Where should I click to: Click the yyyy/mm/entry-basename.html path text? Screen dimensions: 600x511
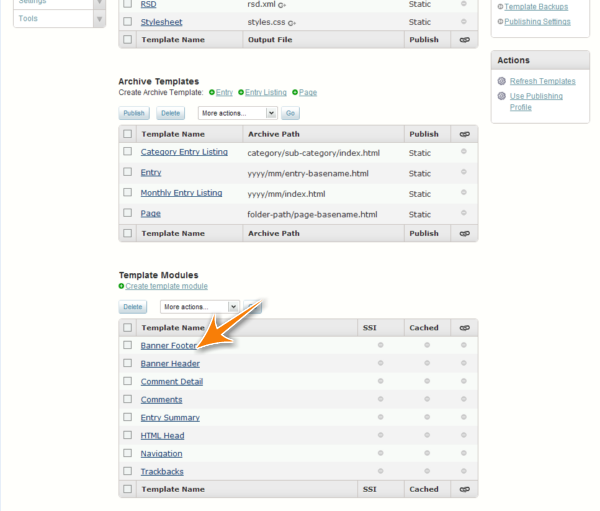pyautogui.click(x=308, y=174)
